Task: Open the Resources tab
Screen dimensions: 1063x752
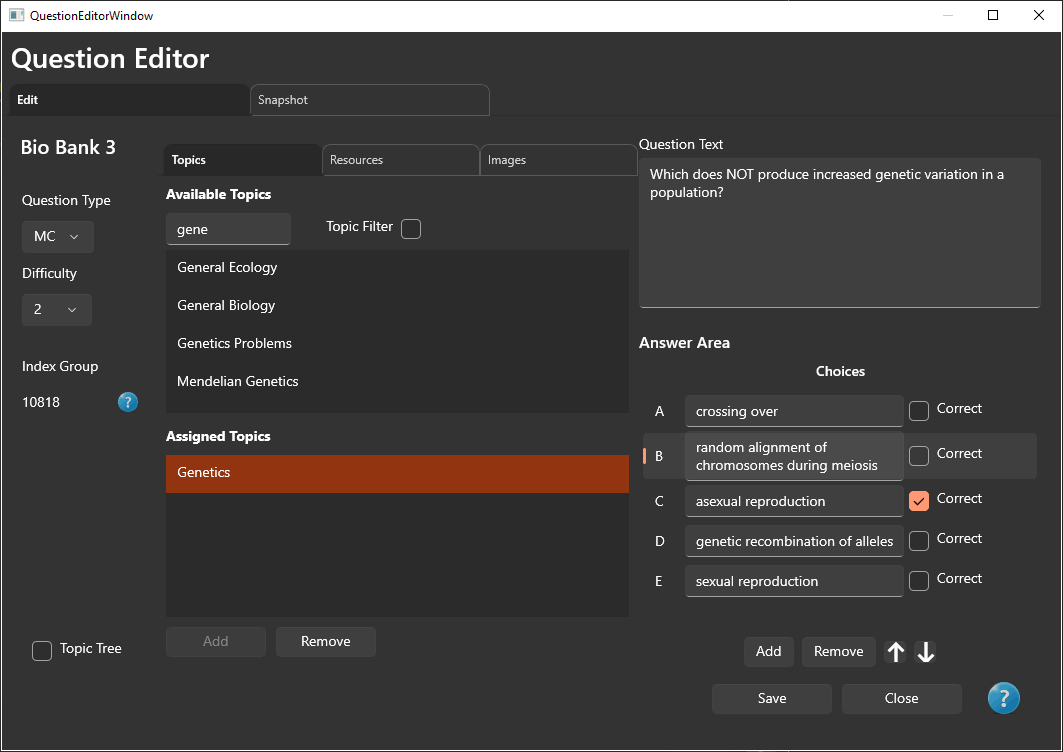Action: point(401,160)
